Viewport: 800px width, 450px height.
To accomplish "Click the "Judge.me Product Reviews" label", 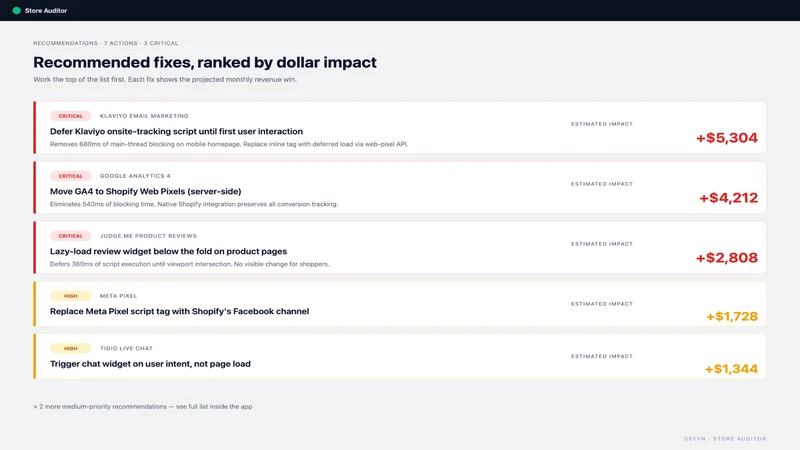I will tap(148, 236).
